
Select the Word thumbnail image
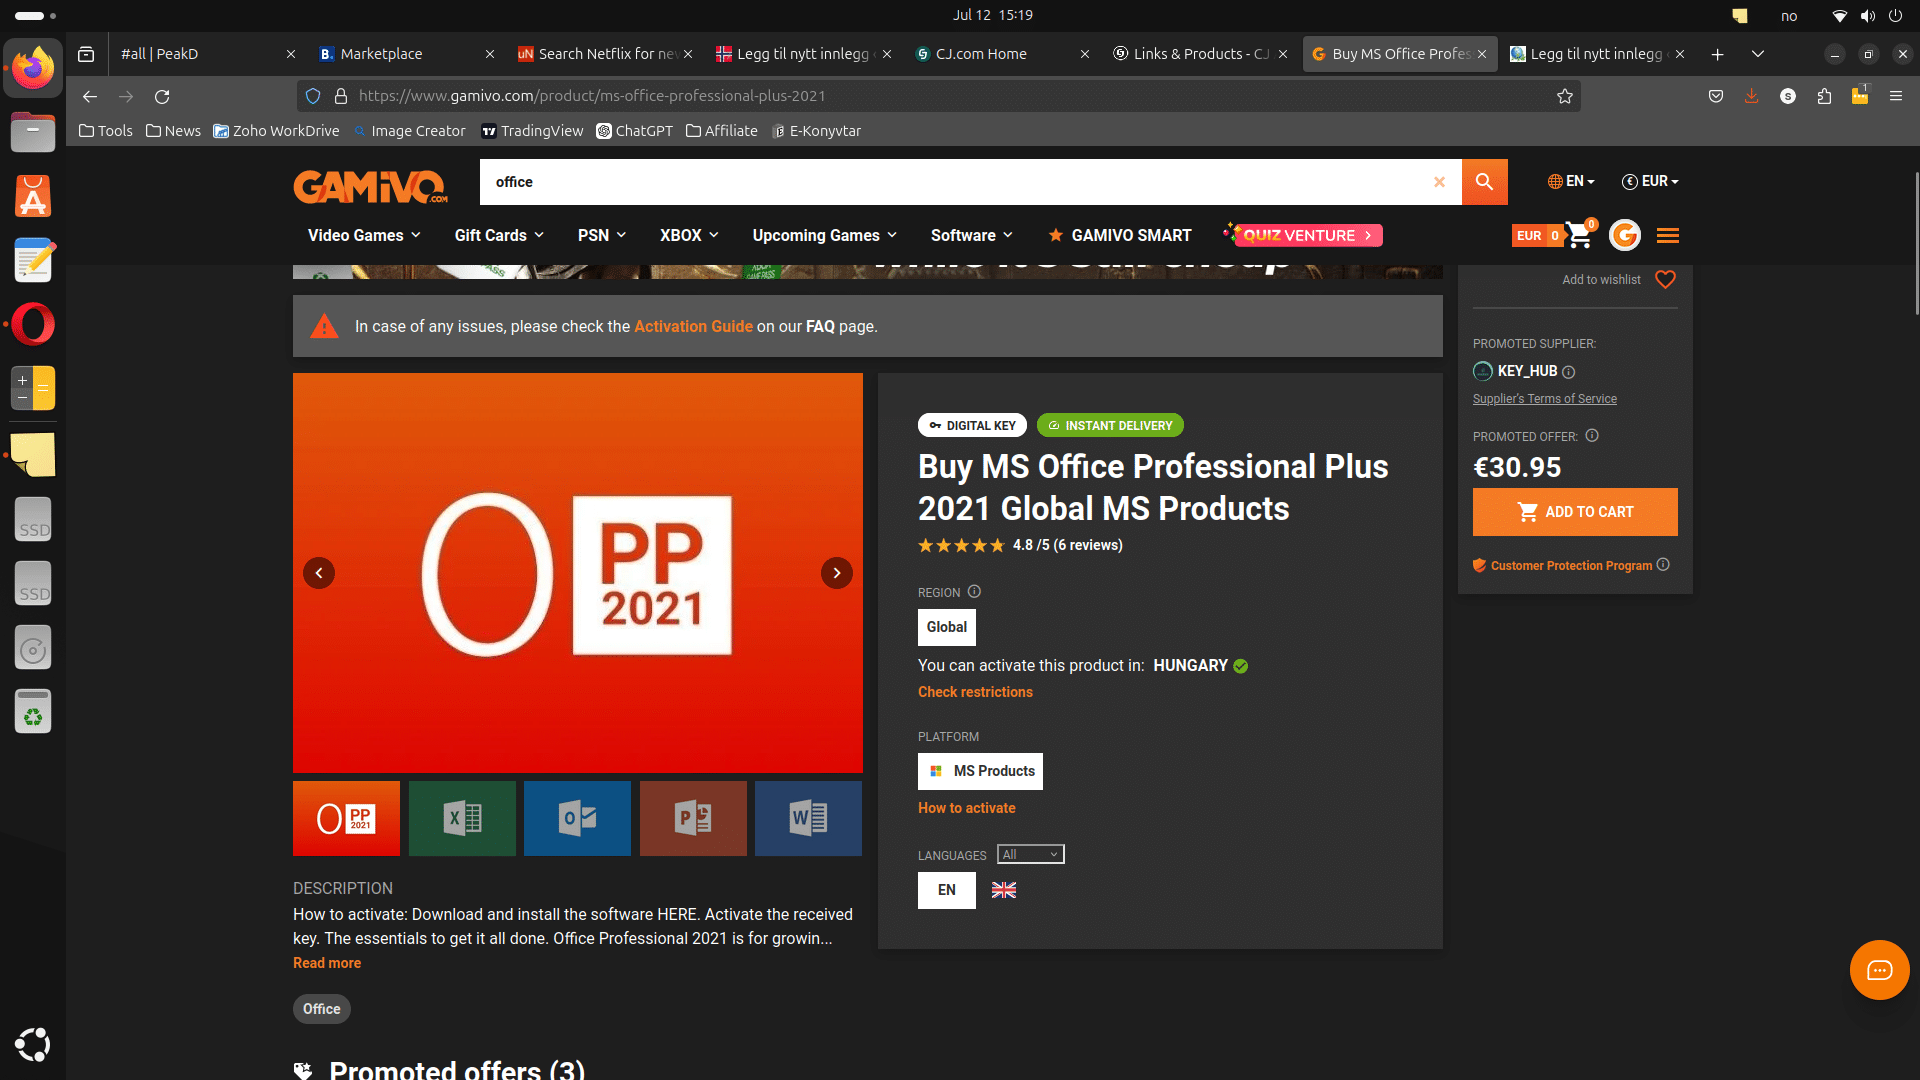808,818
